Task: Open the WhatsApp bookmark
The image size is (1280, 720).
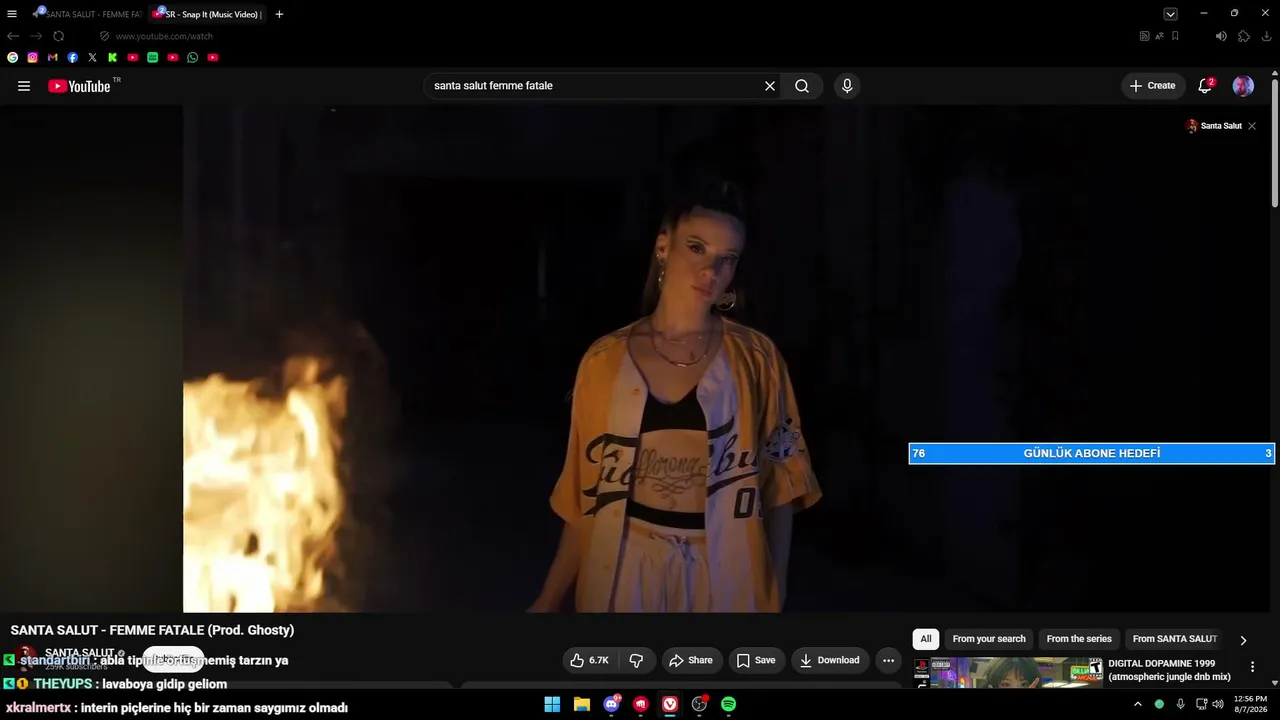Action: pos(193,58)
